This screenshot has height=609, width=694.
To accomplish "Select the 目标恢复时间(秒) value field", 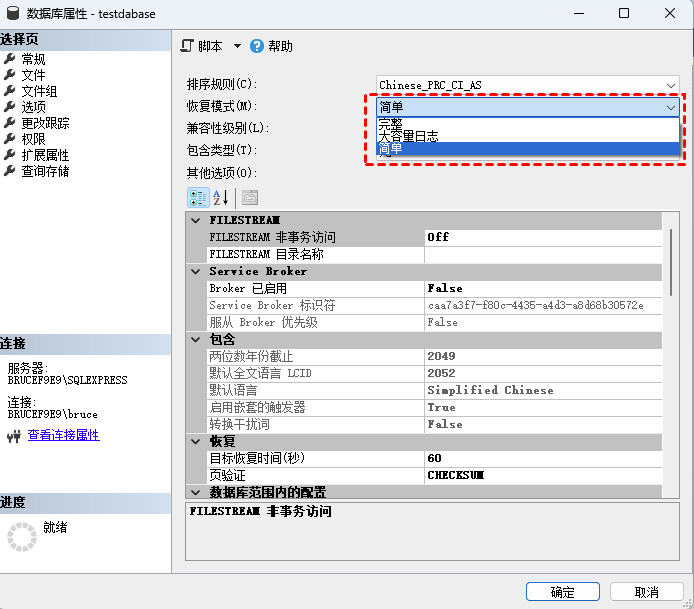I will tap(540, 458).
